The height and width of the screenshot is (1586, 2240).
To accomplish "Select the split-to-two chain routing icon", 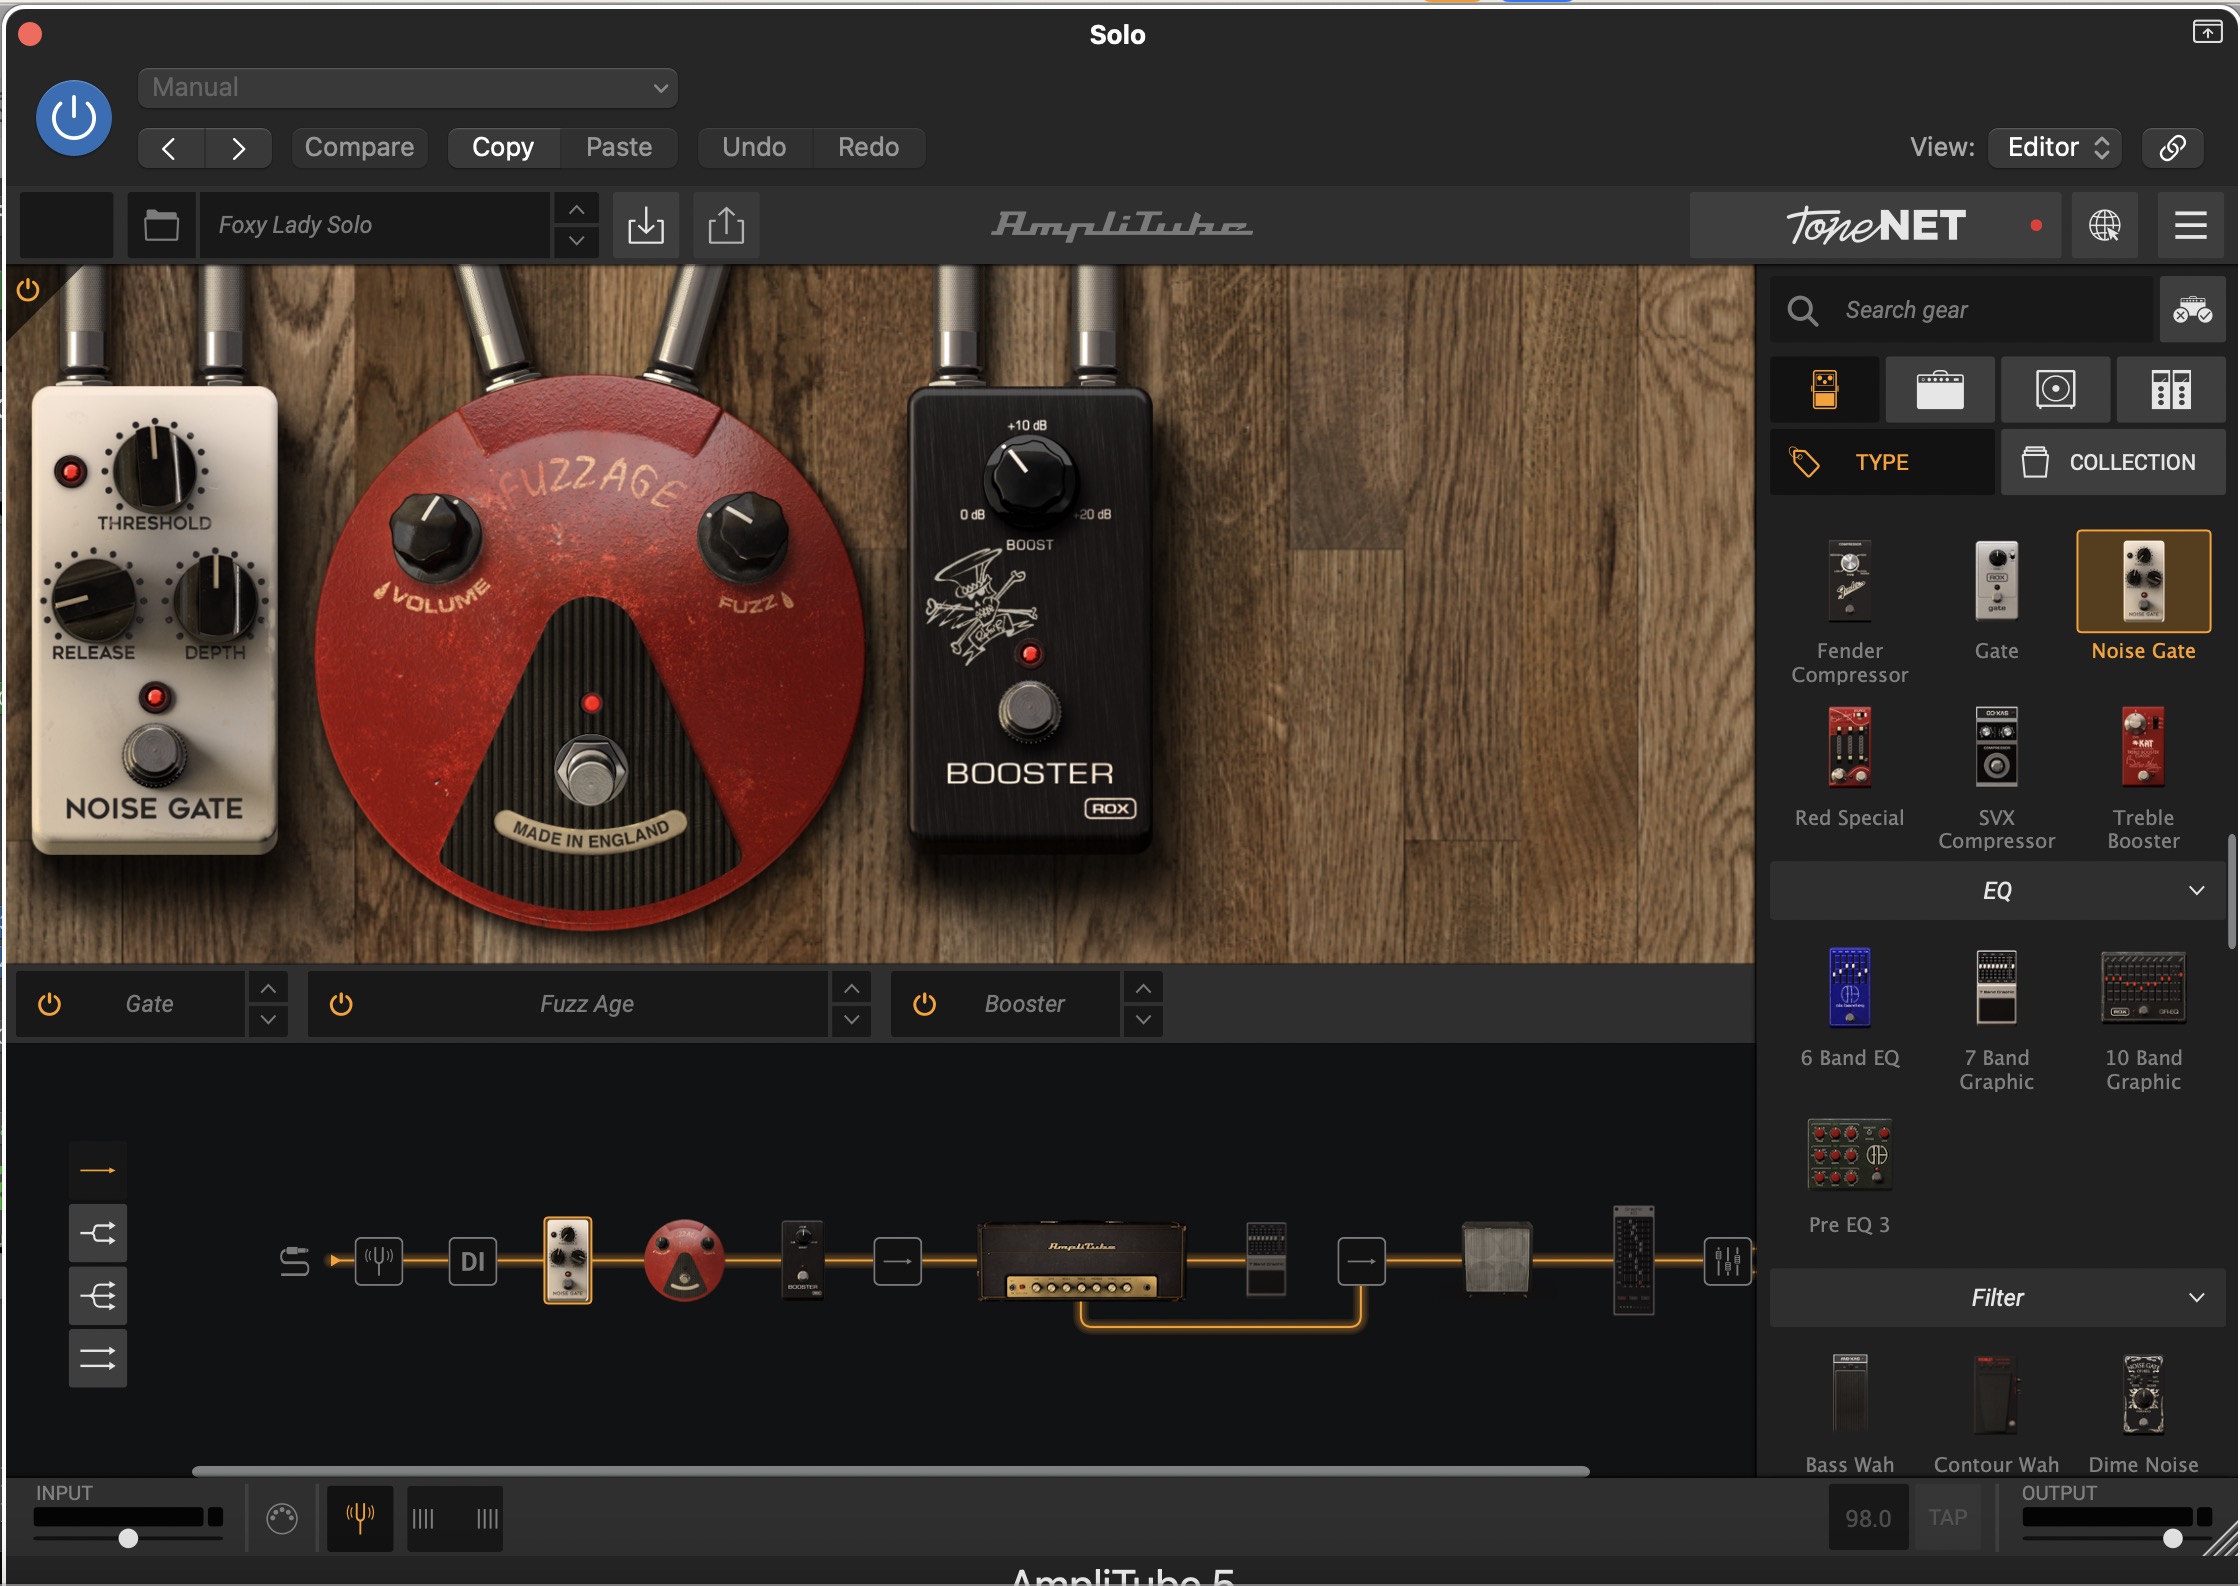I will pos(98,1233).
